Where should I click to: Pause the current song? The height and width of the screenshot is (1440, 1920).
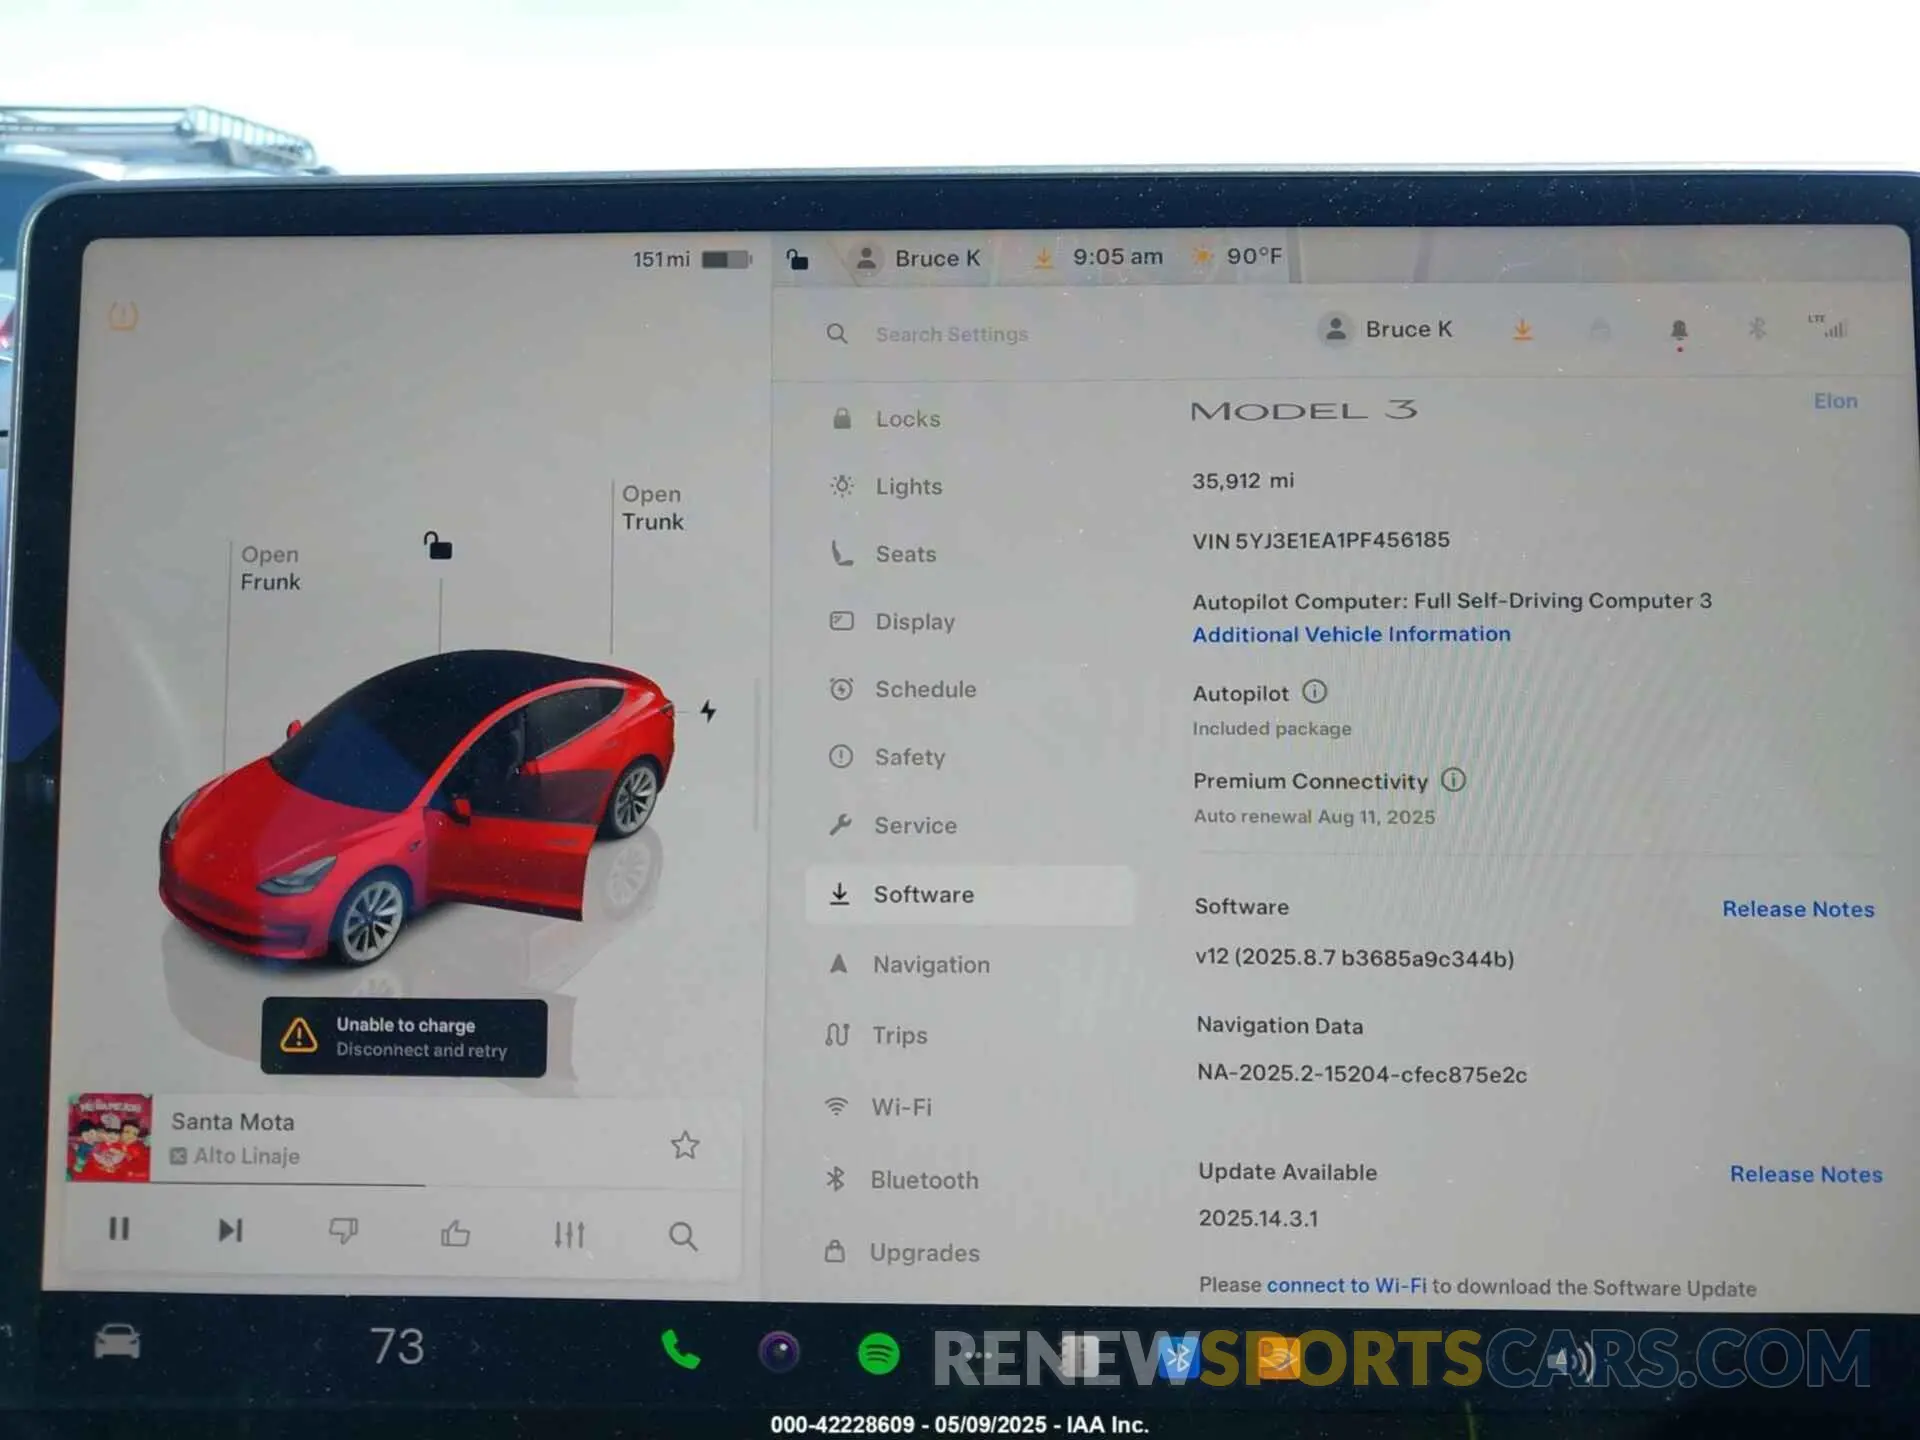[119, 1228]
